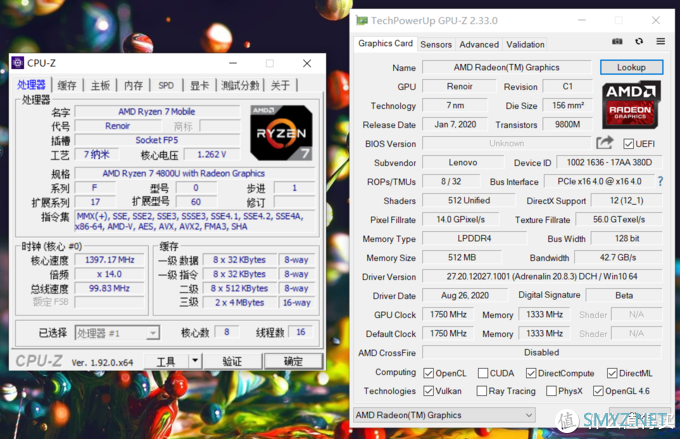Click the AMD CrossFire value Disabled
The width and height of the screenshot is (680, 439).
[542, 352]
